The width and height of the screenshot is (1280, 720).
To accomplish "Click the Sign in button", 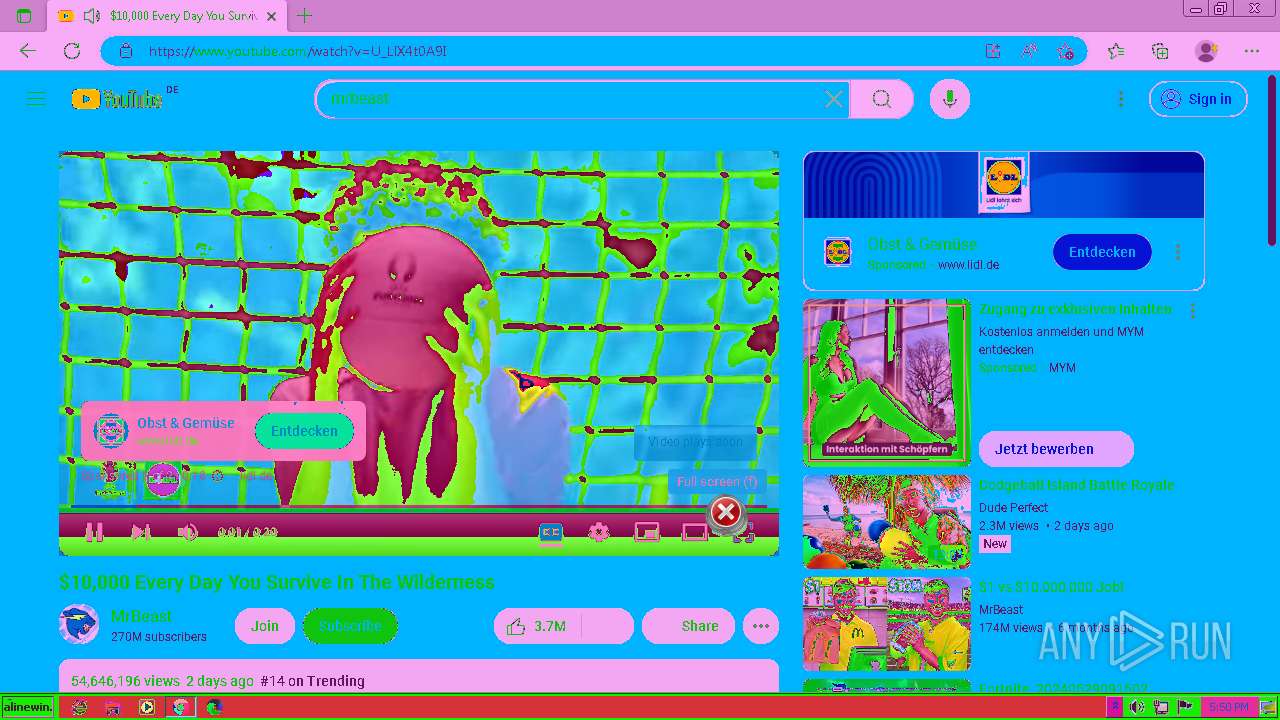I will point(1198,99).
